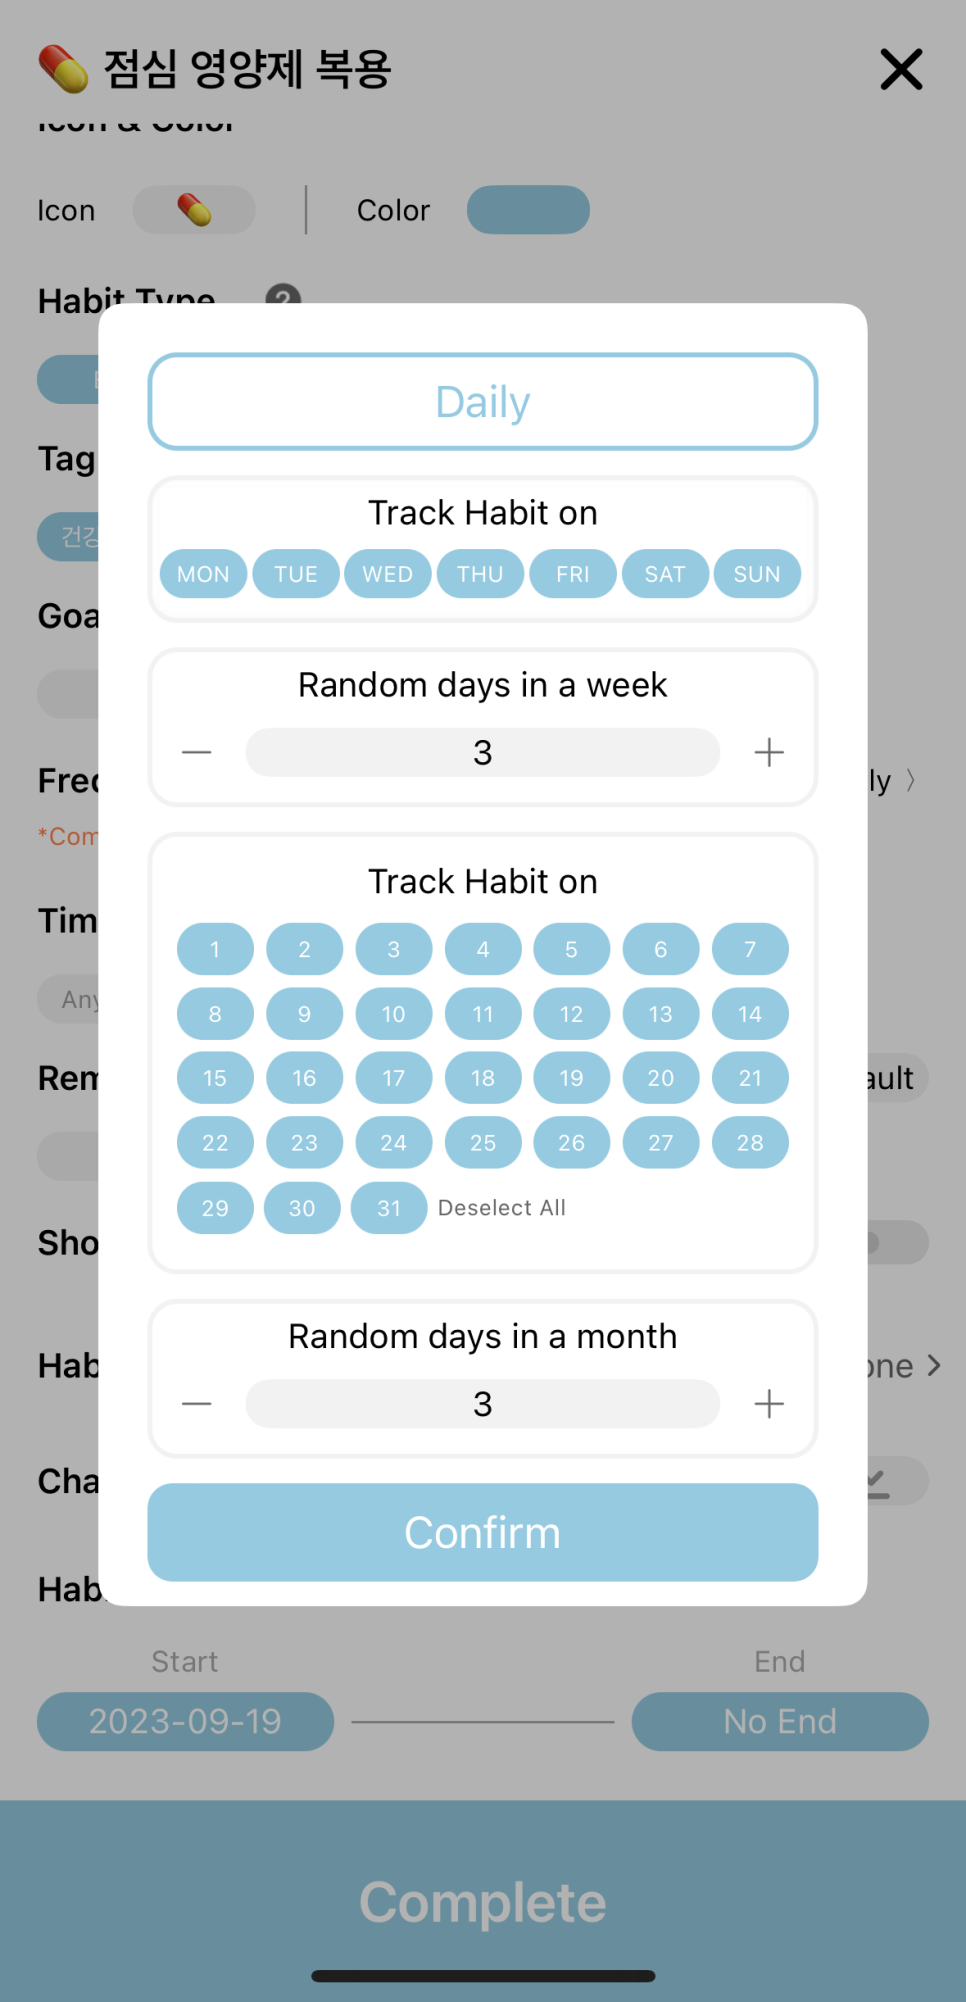Click Deselect All days link
The image size is (966, 2002).
(502, 1208)
